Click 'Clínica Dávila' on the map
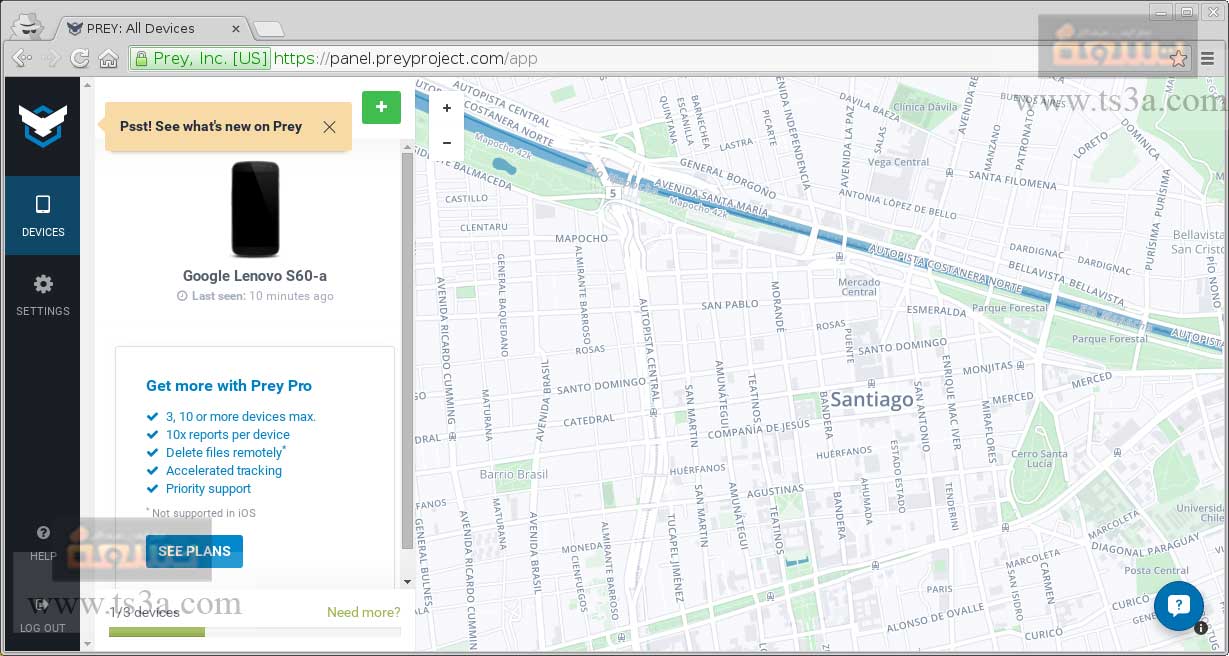This screenshot has width=1229, height=656. 925,107
